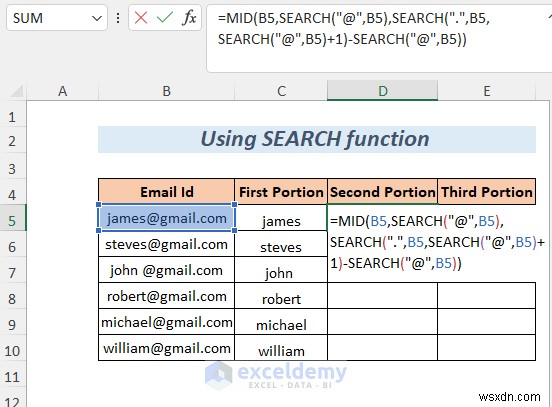The height and width of the screenshot is (407, 552).
Task: Select column D header
Action: (x=382, y=91)
